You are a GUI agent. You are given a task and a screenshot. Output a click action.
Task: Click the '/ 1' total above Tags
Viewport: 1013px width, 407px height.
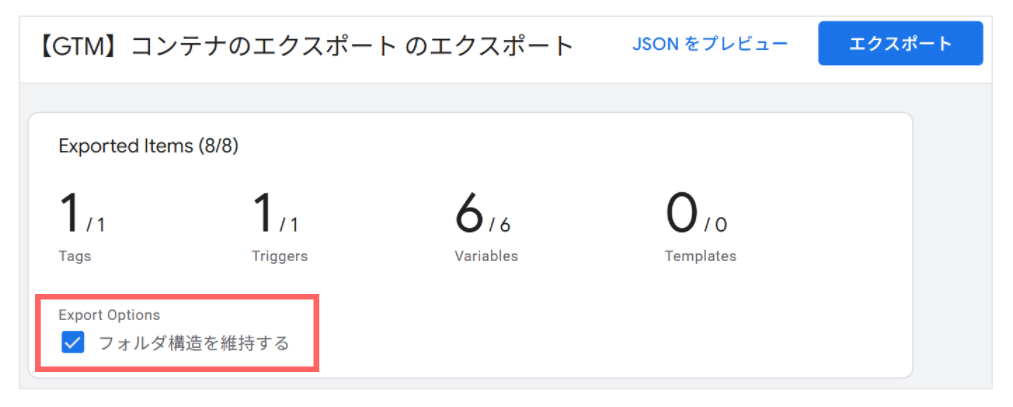pos(95,225)
